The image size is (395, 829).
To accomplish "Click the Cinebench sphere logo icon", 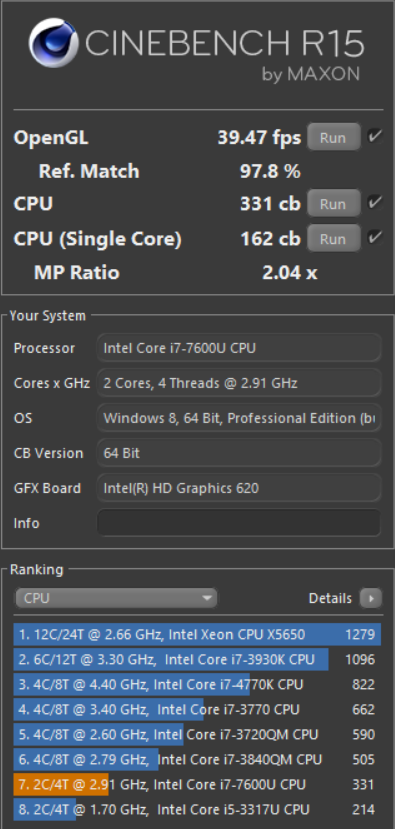I will pos(53,43).
